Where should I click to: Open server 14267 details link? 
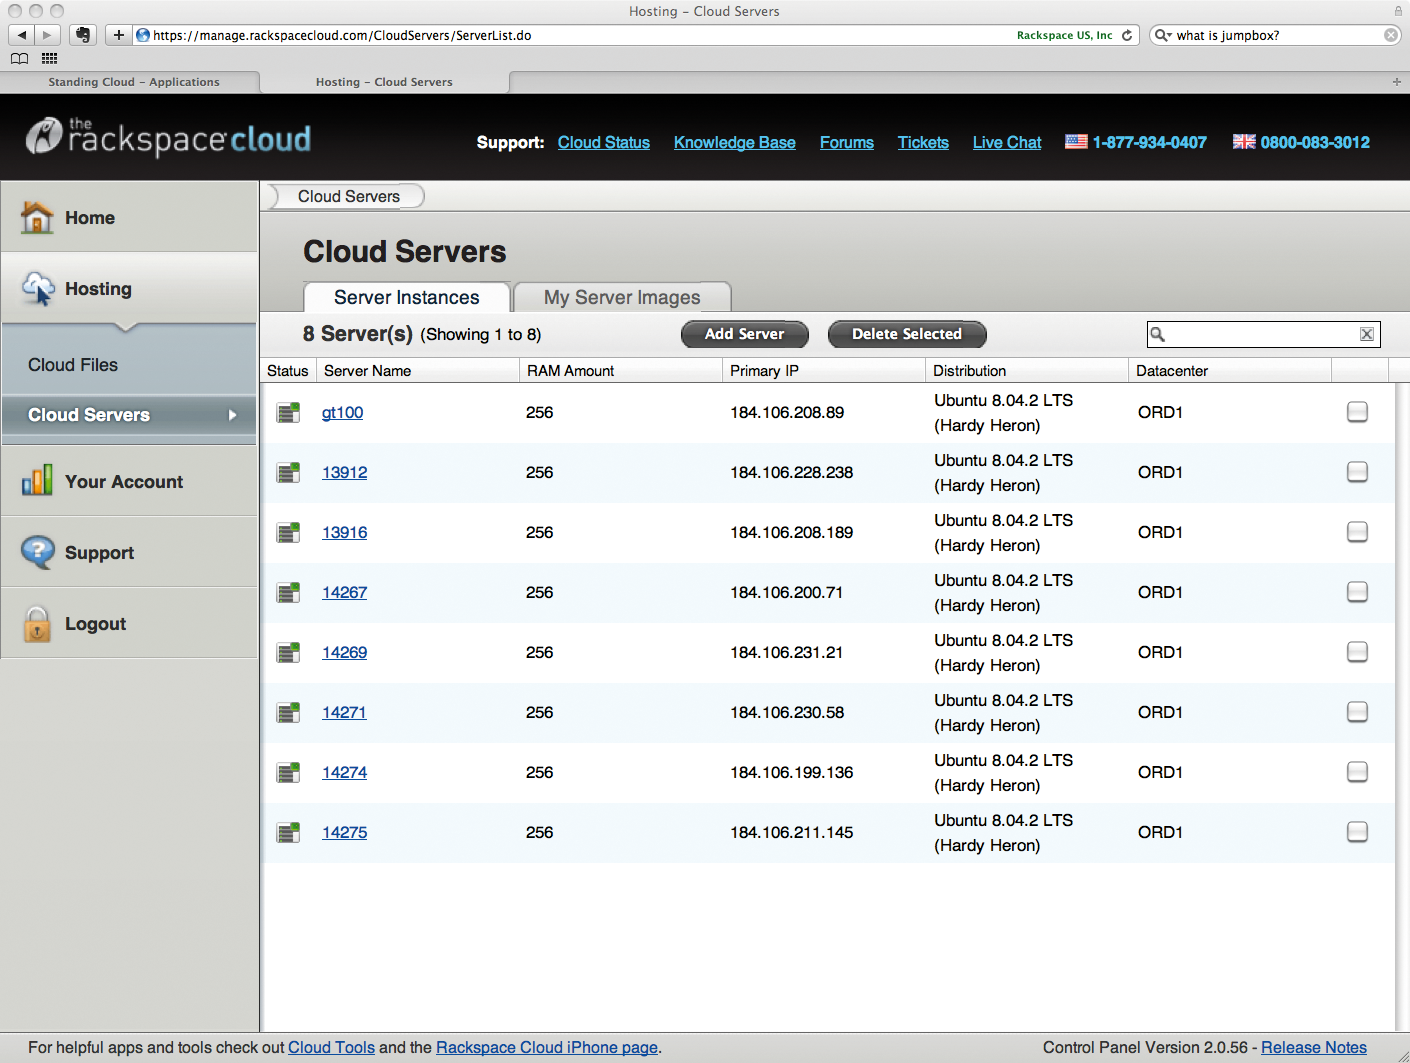click(x=344, y=592)
